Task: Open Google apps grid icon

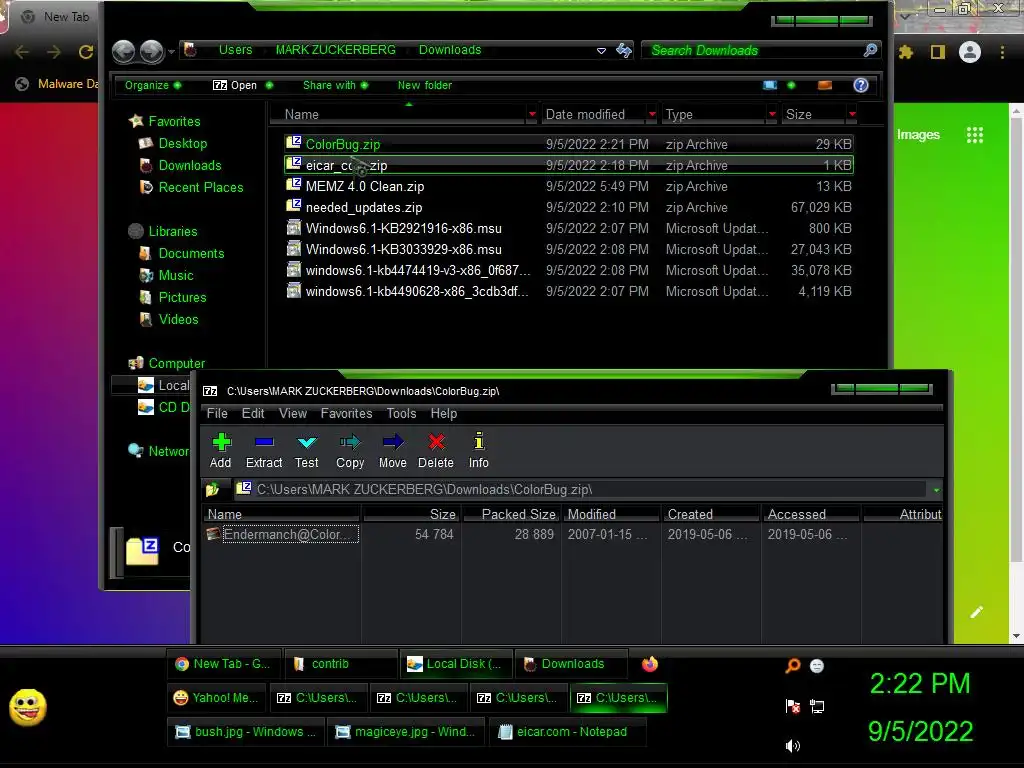Action: tap(974, 135)
